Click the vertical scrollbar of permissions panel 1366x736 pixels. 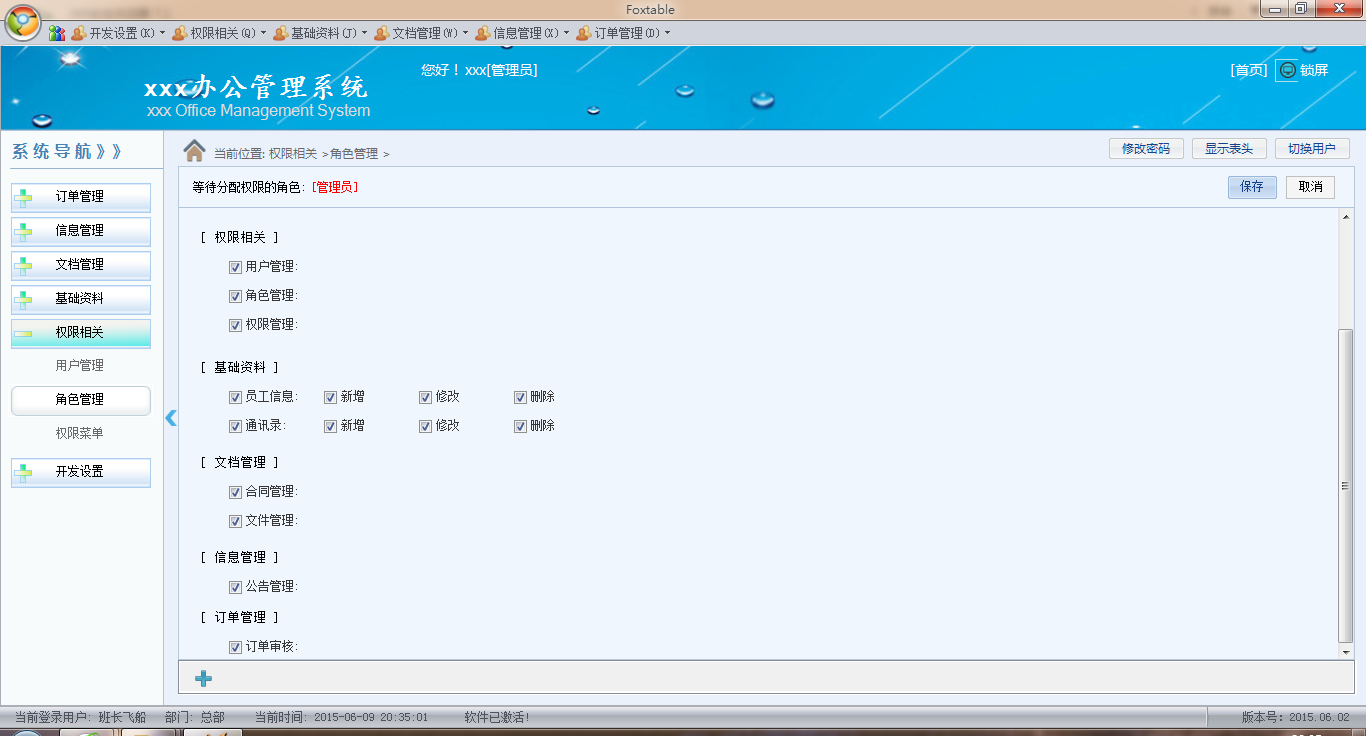(1345, 485)
